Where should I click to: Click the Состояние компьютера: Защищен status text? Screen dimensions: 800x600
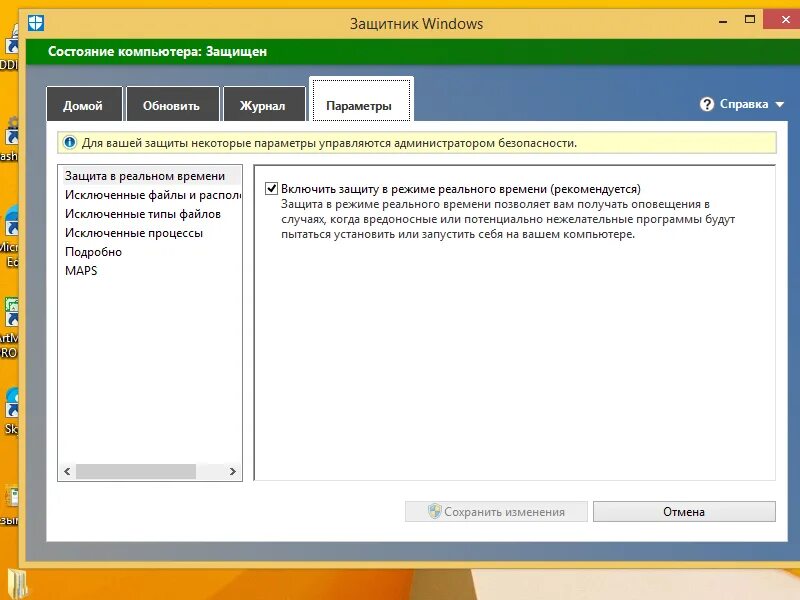(x=157, y=52)
